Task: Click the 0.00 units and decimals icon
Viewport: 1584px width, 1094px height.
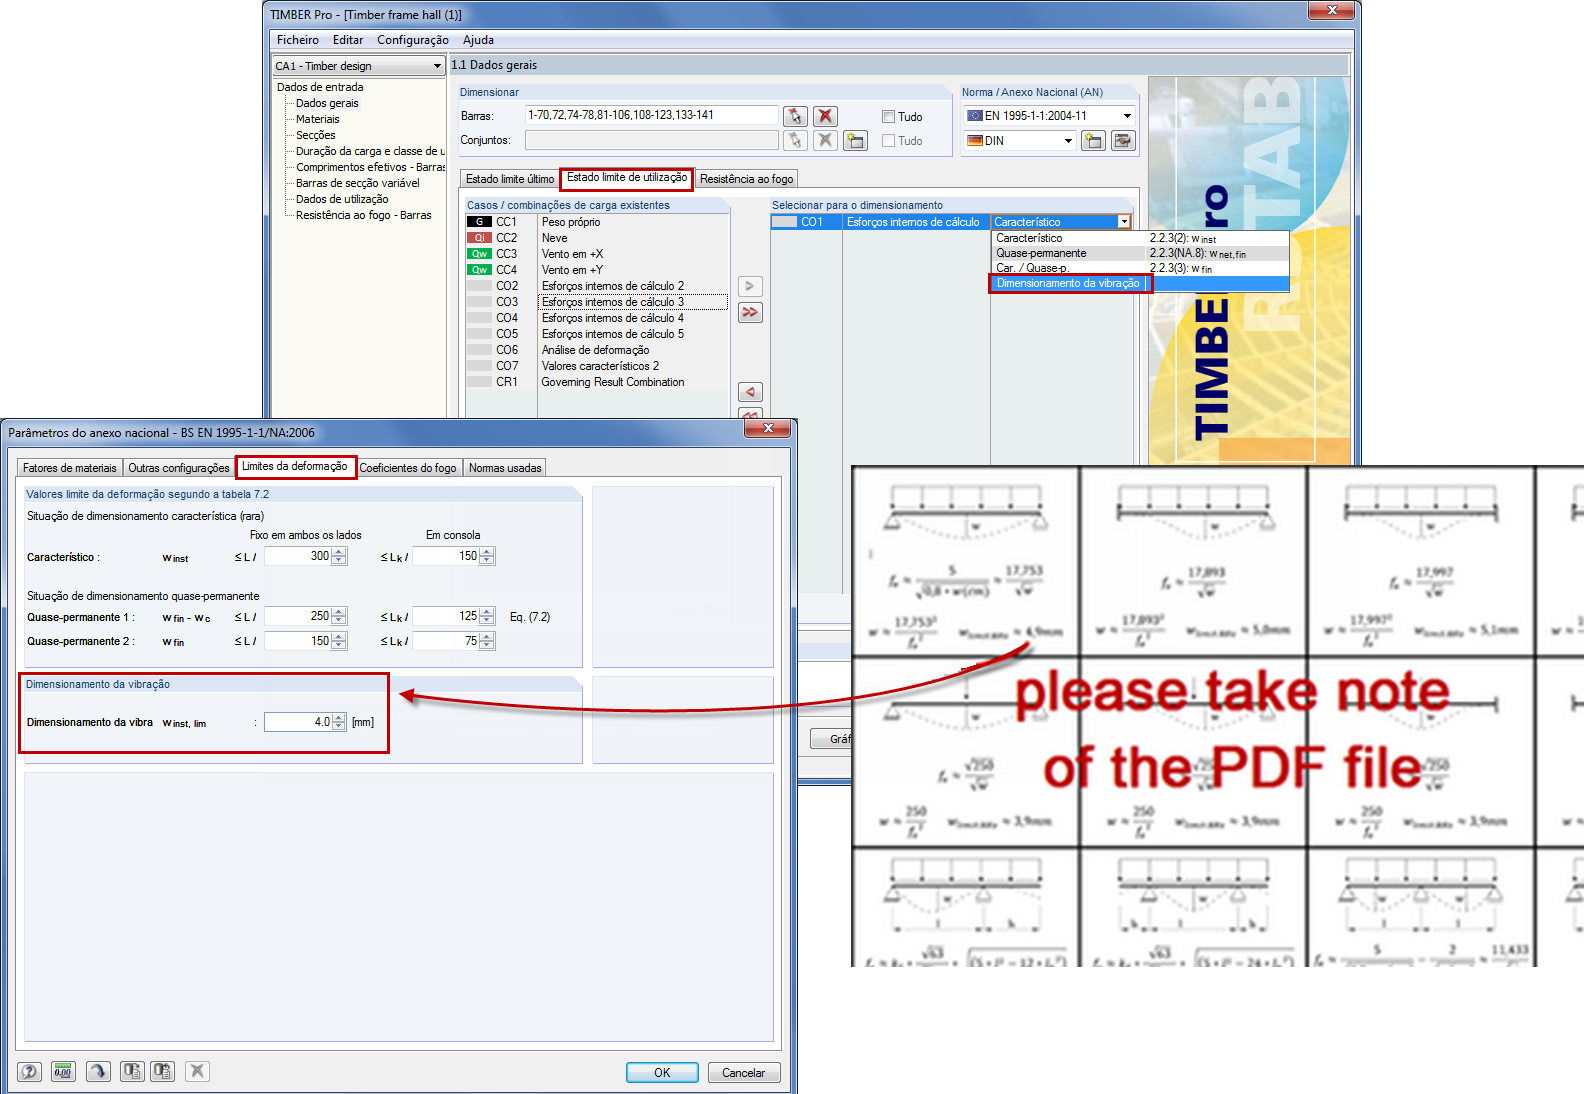Action: pyautogui.click(x=63, y=1071)
